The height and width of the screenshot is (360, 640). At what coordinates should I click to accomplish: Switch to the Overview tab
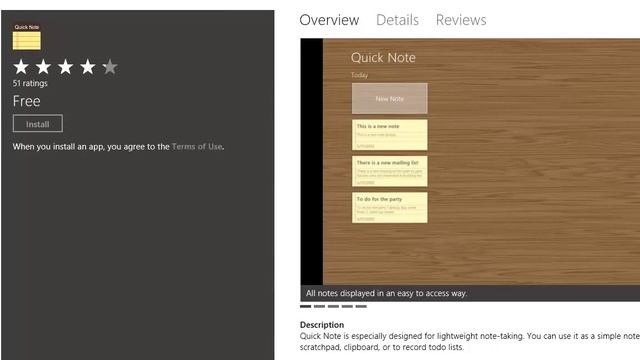(x=329, y=20)
